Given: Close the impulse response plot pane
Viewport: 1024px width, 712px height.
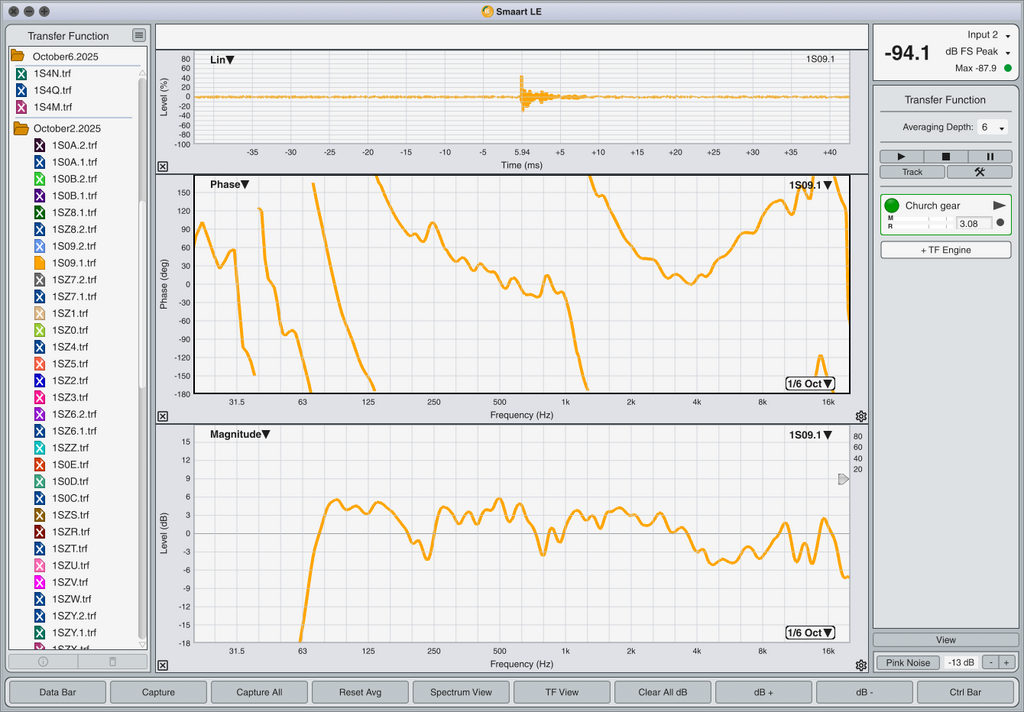Looking at the screenshot, I should (163, 167).
